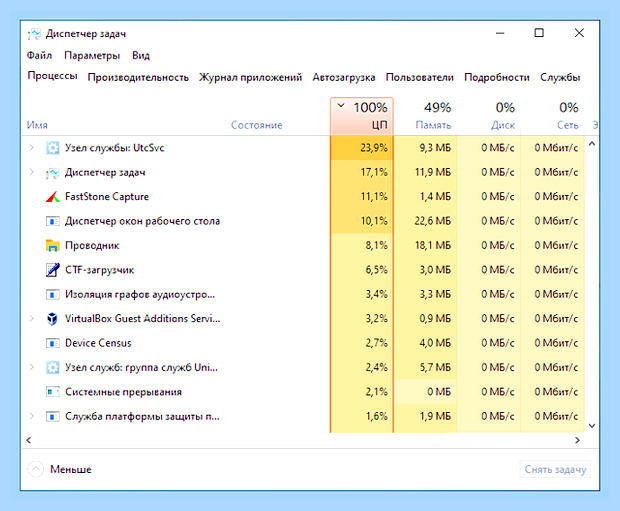This screenshot has width=620, height=511.
Task: Click the 18,1 МБ memory value
Action: (433, 246)
